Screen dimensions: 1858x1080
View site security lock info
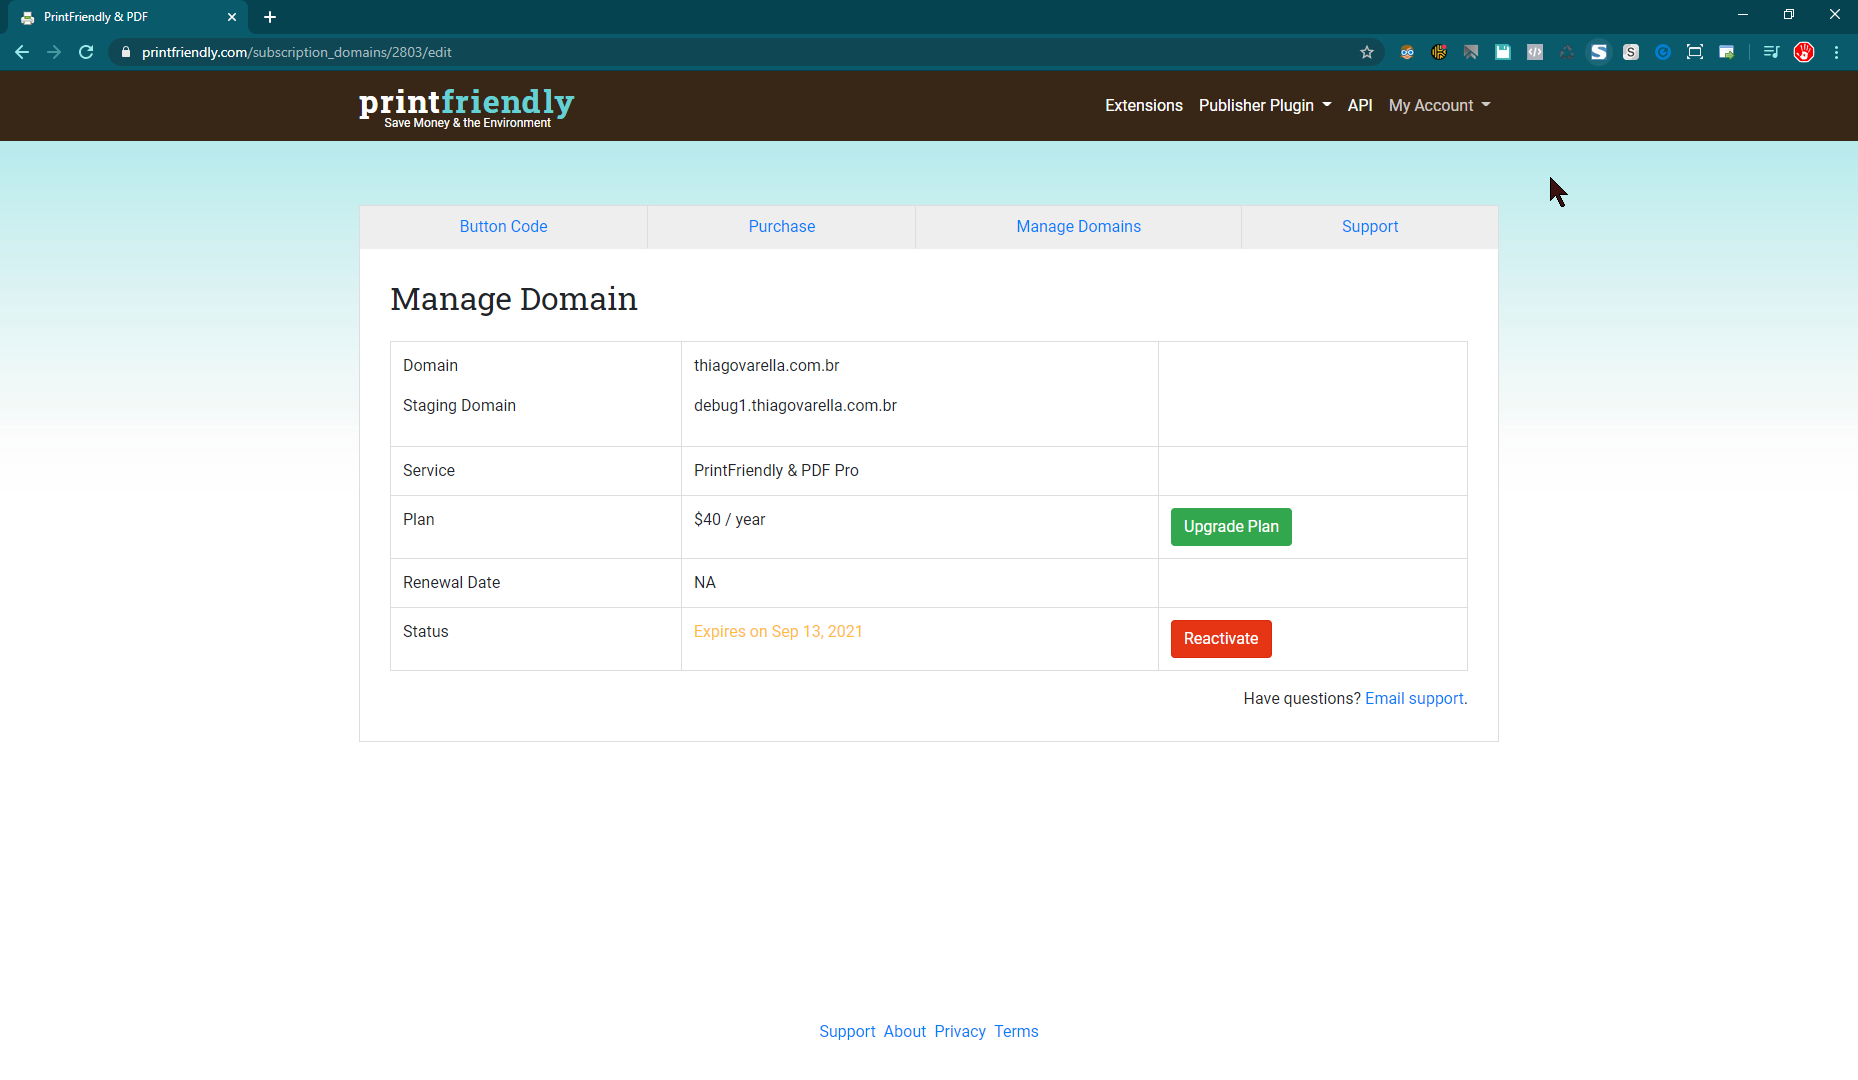tap(126, 52)
